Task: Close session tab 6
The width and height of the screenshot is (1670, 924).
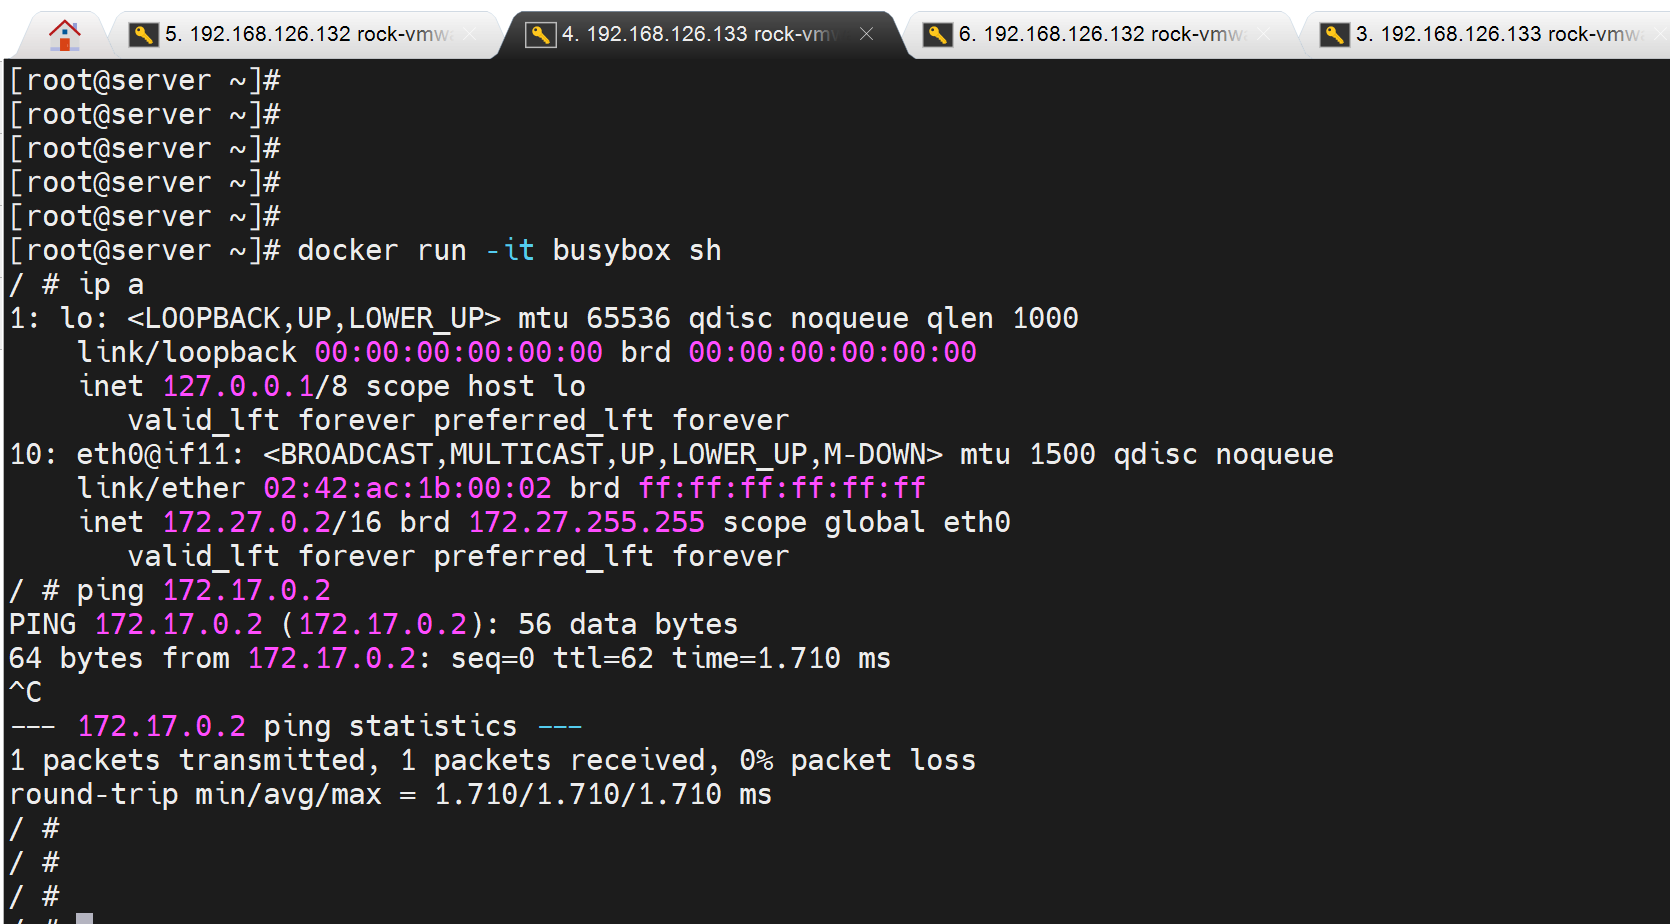Action: [1264, 34]
